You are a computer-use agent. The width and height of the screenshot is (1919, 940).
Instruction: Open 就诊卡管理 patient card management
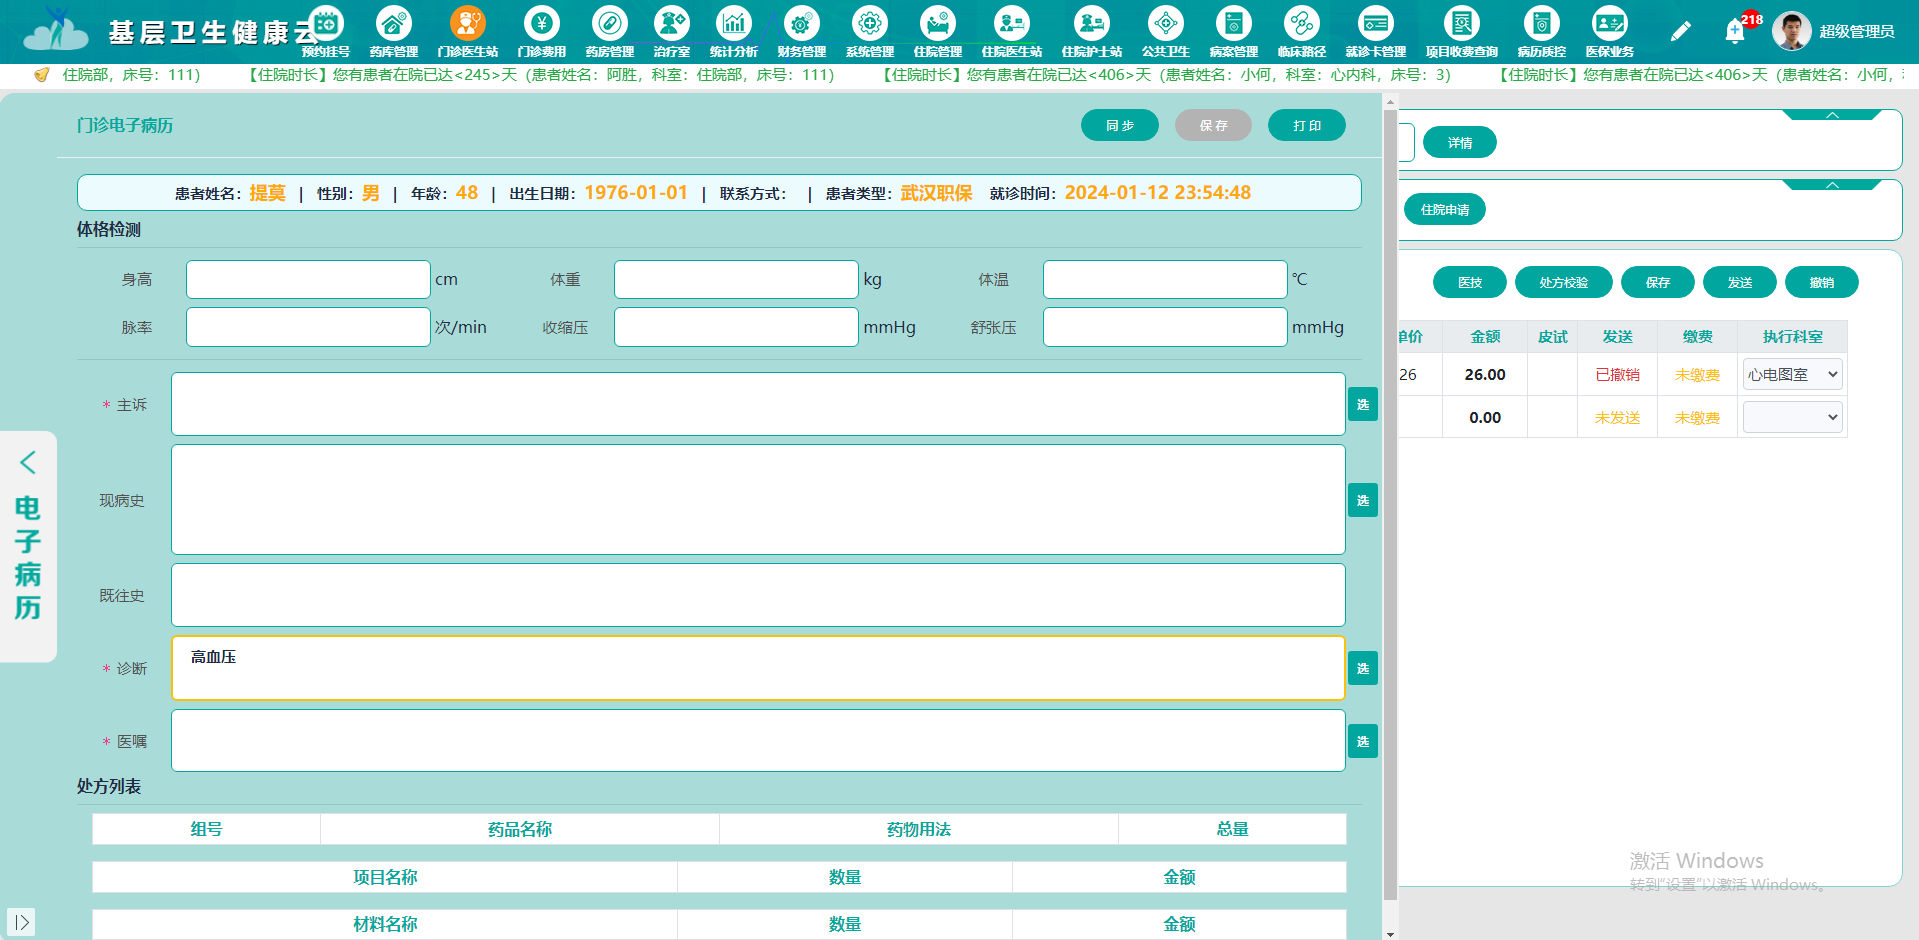click(1376, 32)
